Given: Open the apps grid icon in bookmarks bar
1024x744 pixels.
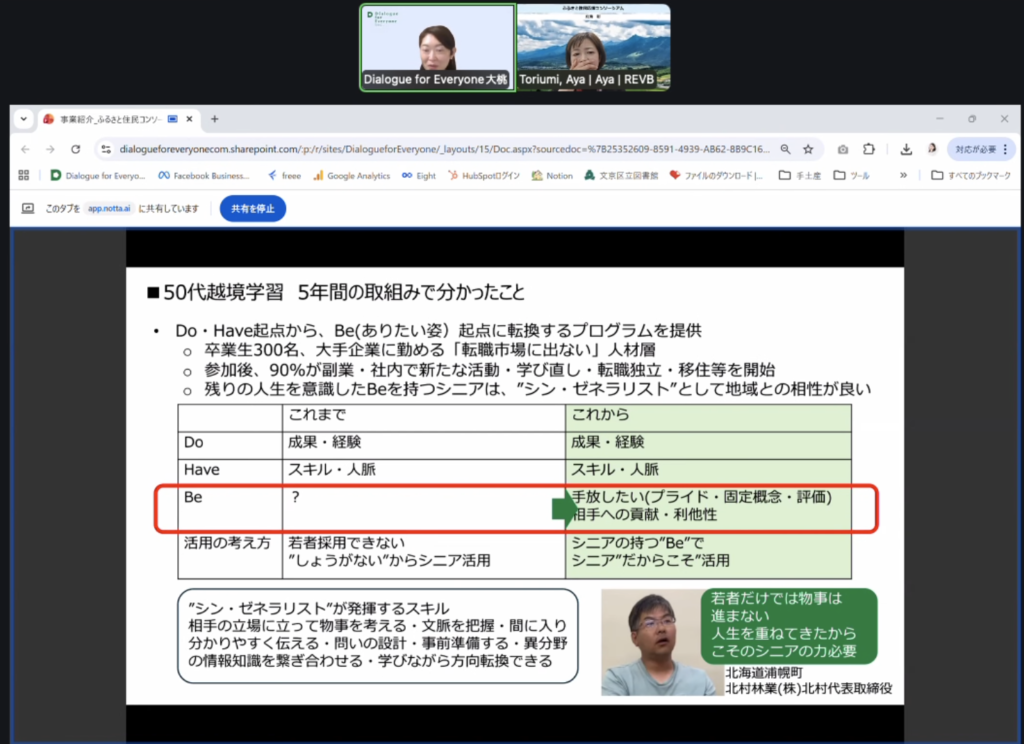Looking at the screenshot, I should click(24, 175).
